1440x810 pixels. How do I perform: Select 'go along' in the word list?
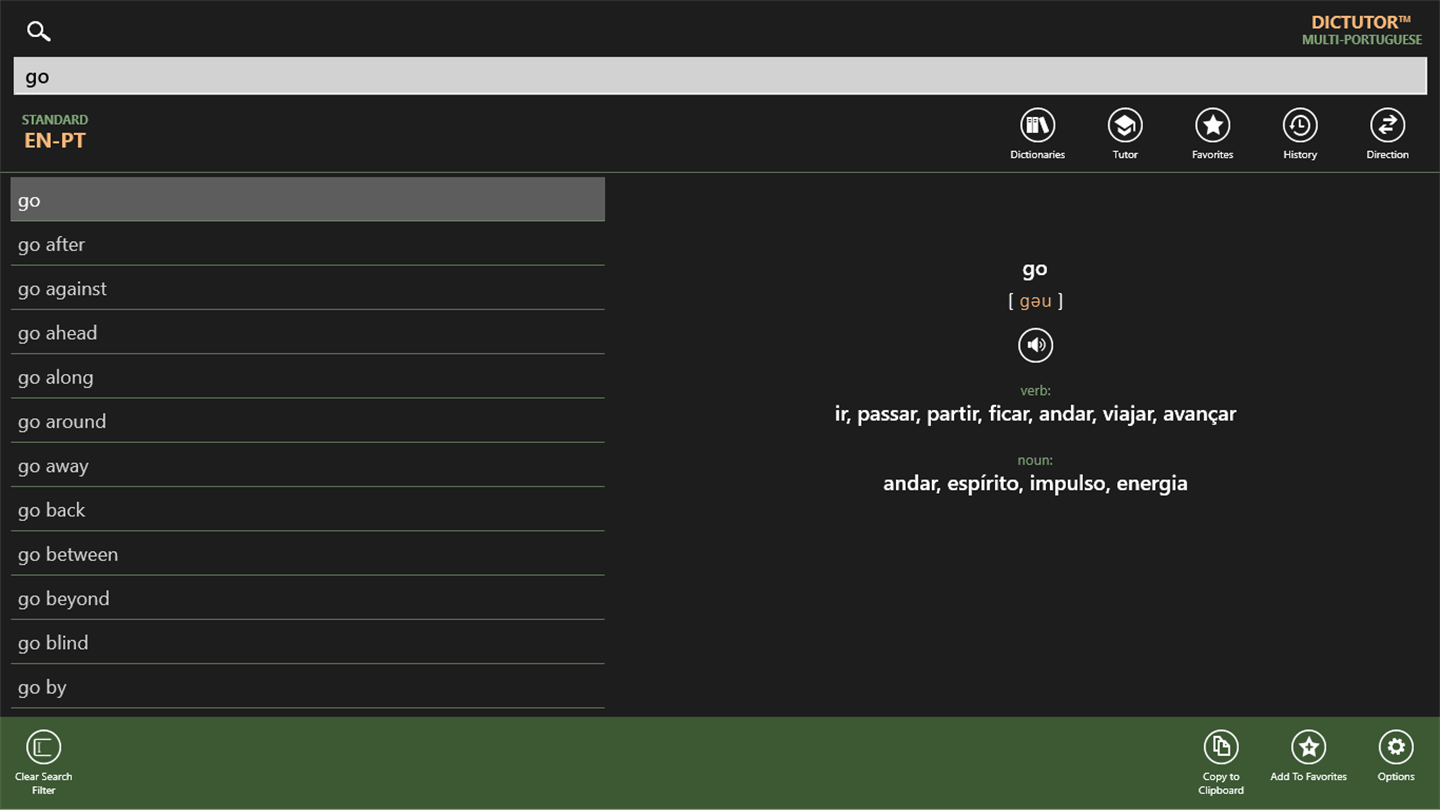click(308, 377)
